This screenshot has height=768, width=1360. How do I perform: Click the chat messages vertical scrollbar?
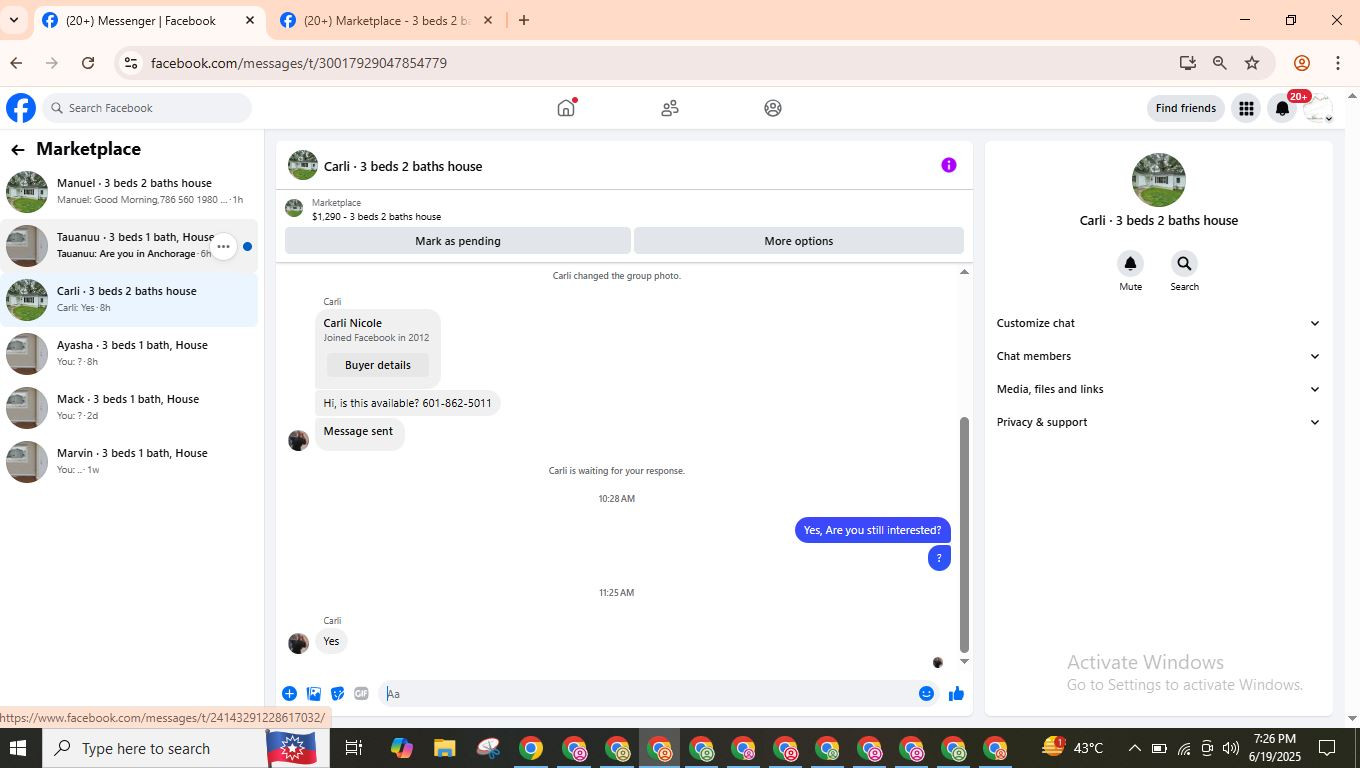pos(964,534)
